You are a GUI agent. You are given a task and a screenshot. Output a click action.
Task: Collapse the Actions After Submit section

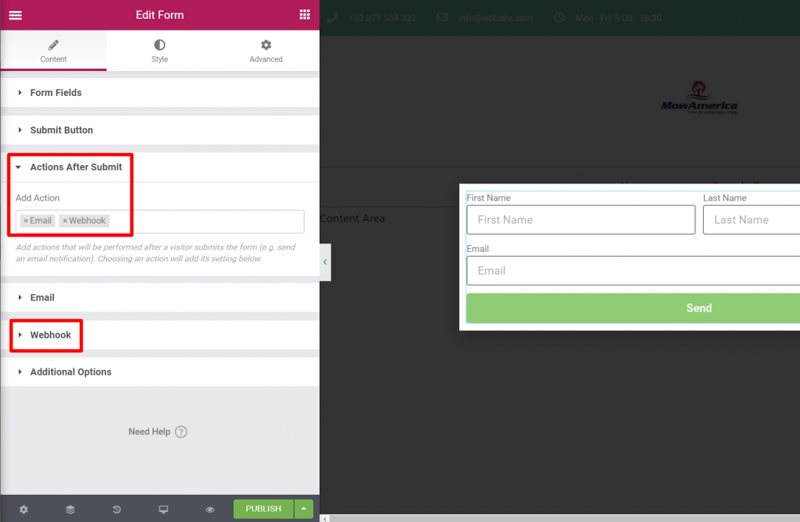160,167
